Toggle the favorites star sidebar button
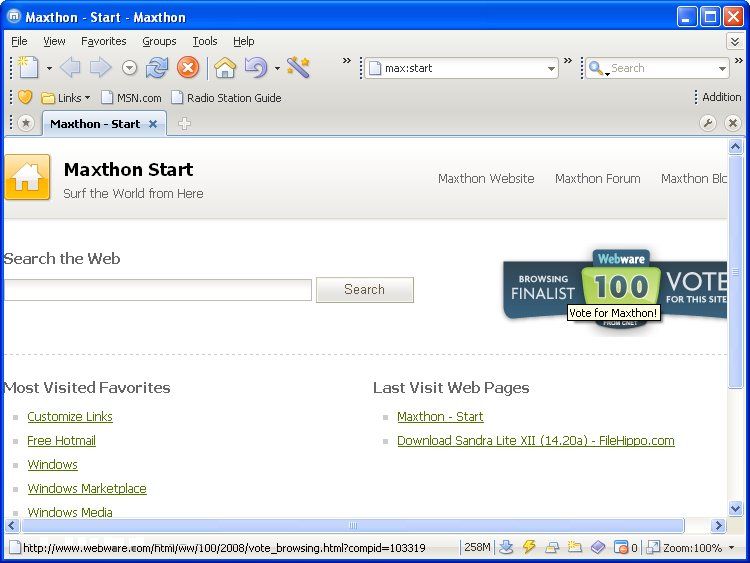 click(26, 124)
